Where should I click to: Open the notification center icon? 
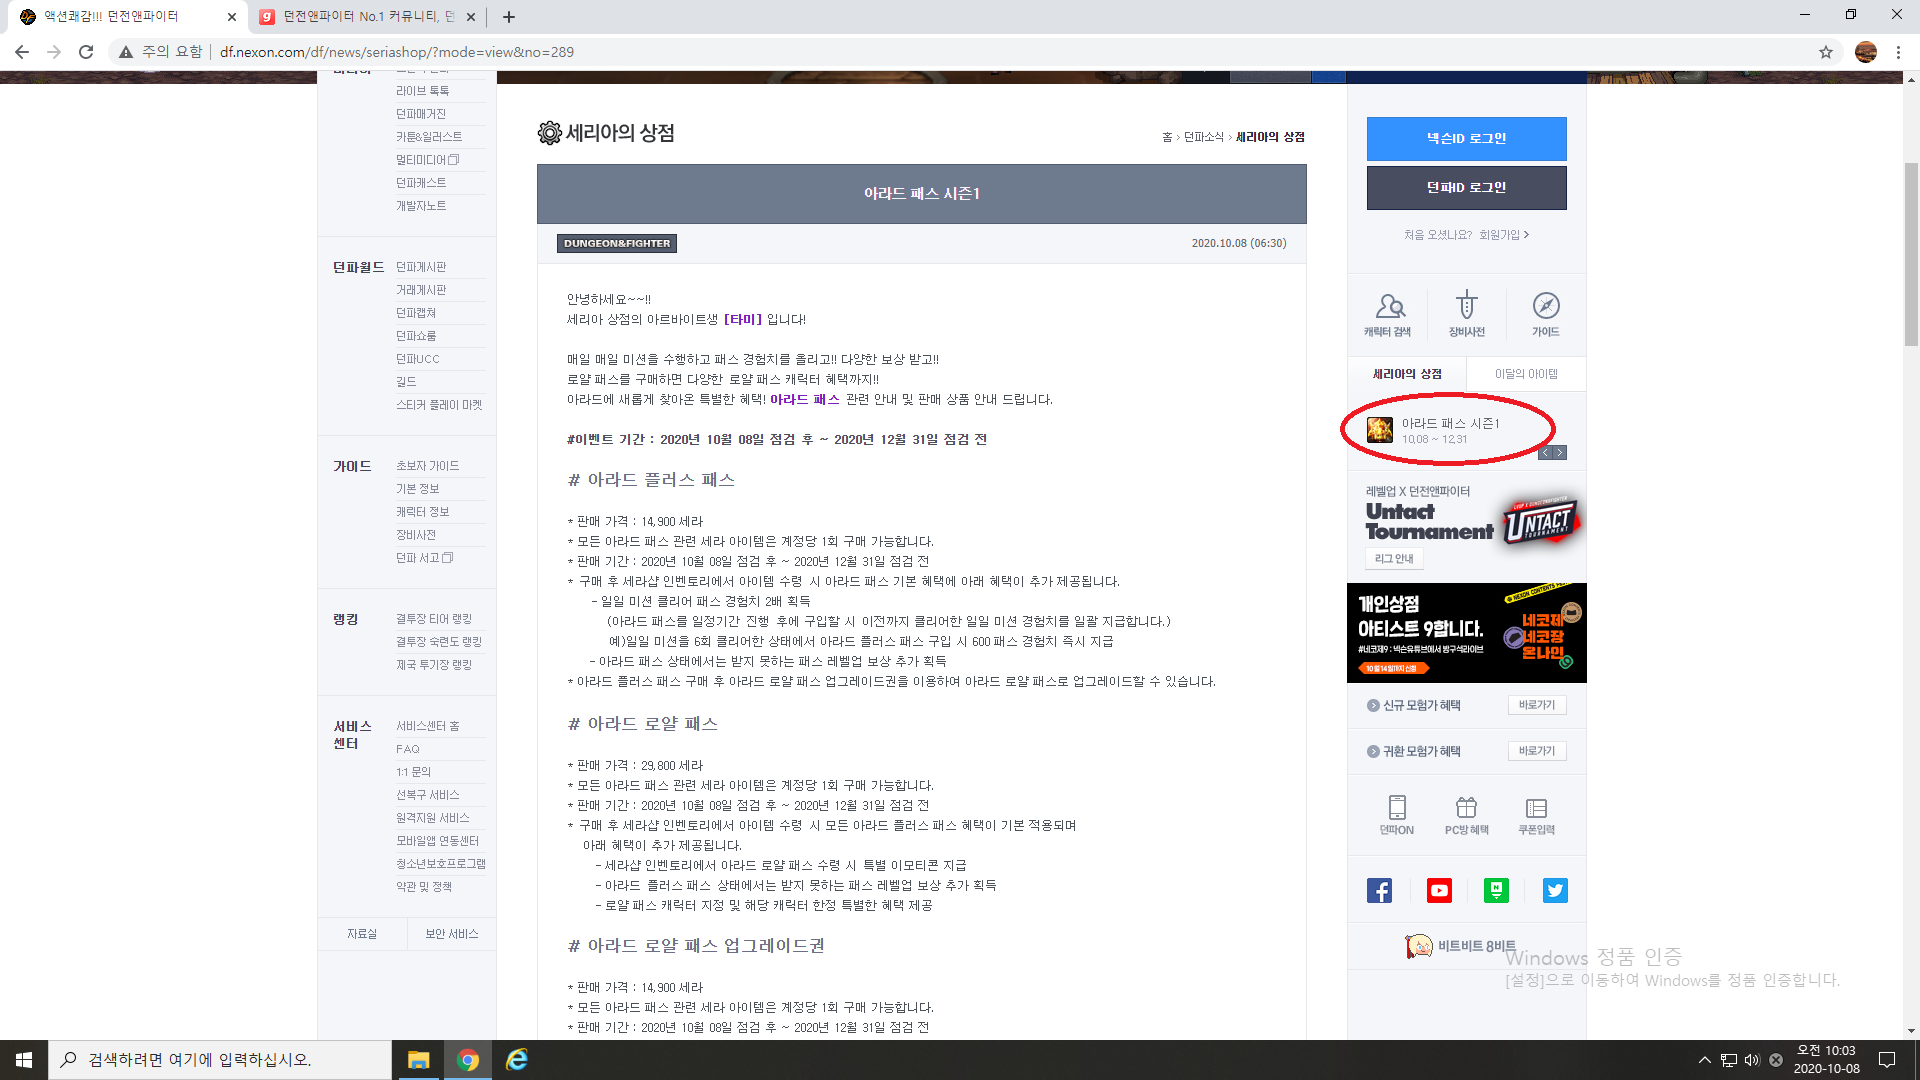pos(1887,1060)
